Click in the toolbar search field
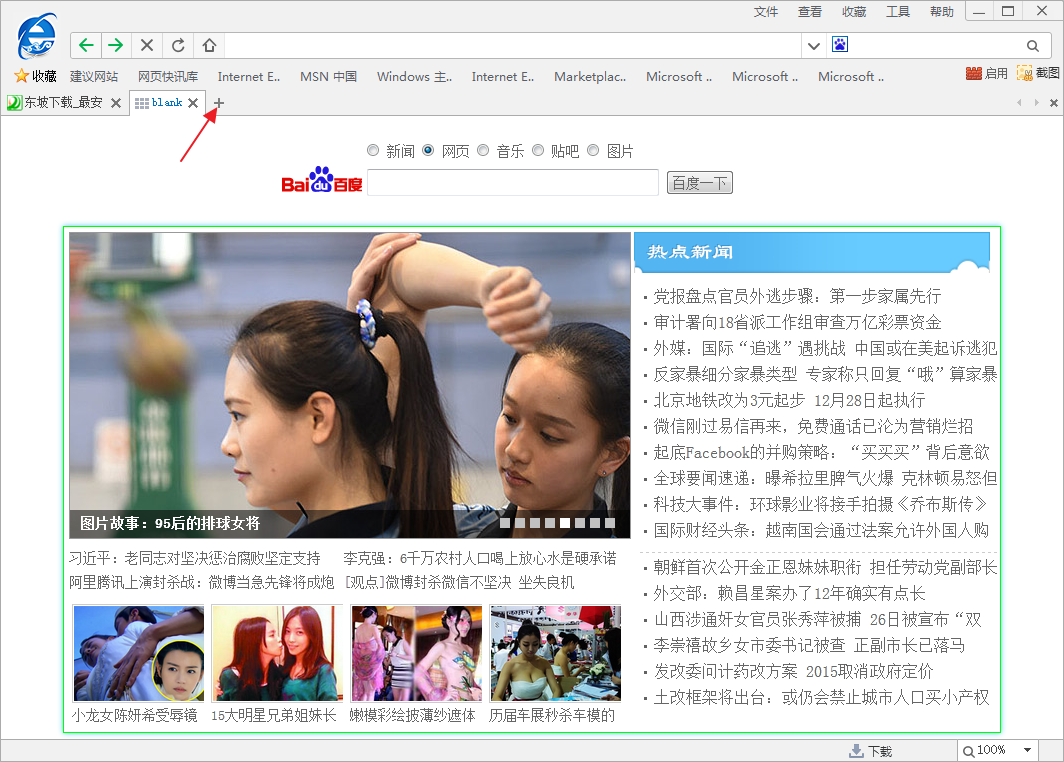 [x=935, y=45]
